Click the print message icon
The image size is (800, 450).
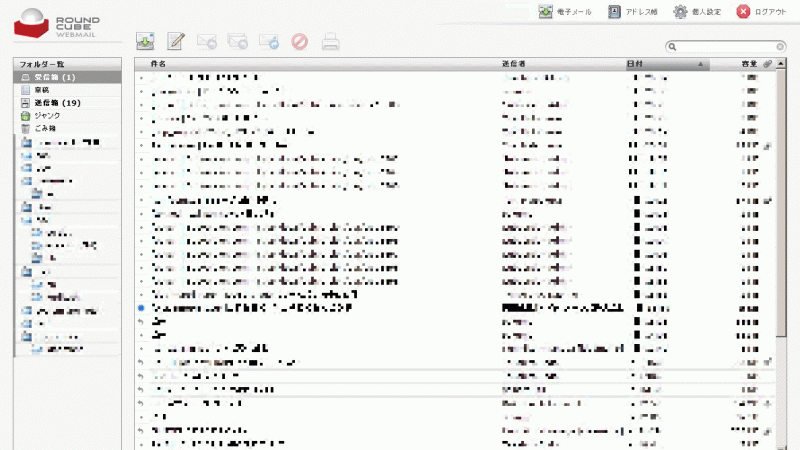pyautogui.click(x=330, y=41)
